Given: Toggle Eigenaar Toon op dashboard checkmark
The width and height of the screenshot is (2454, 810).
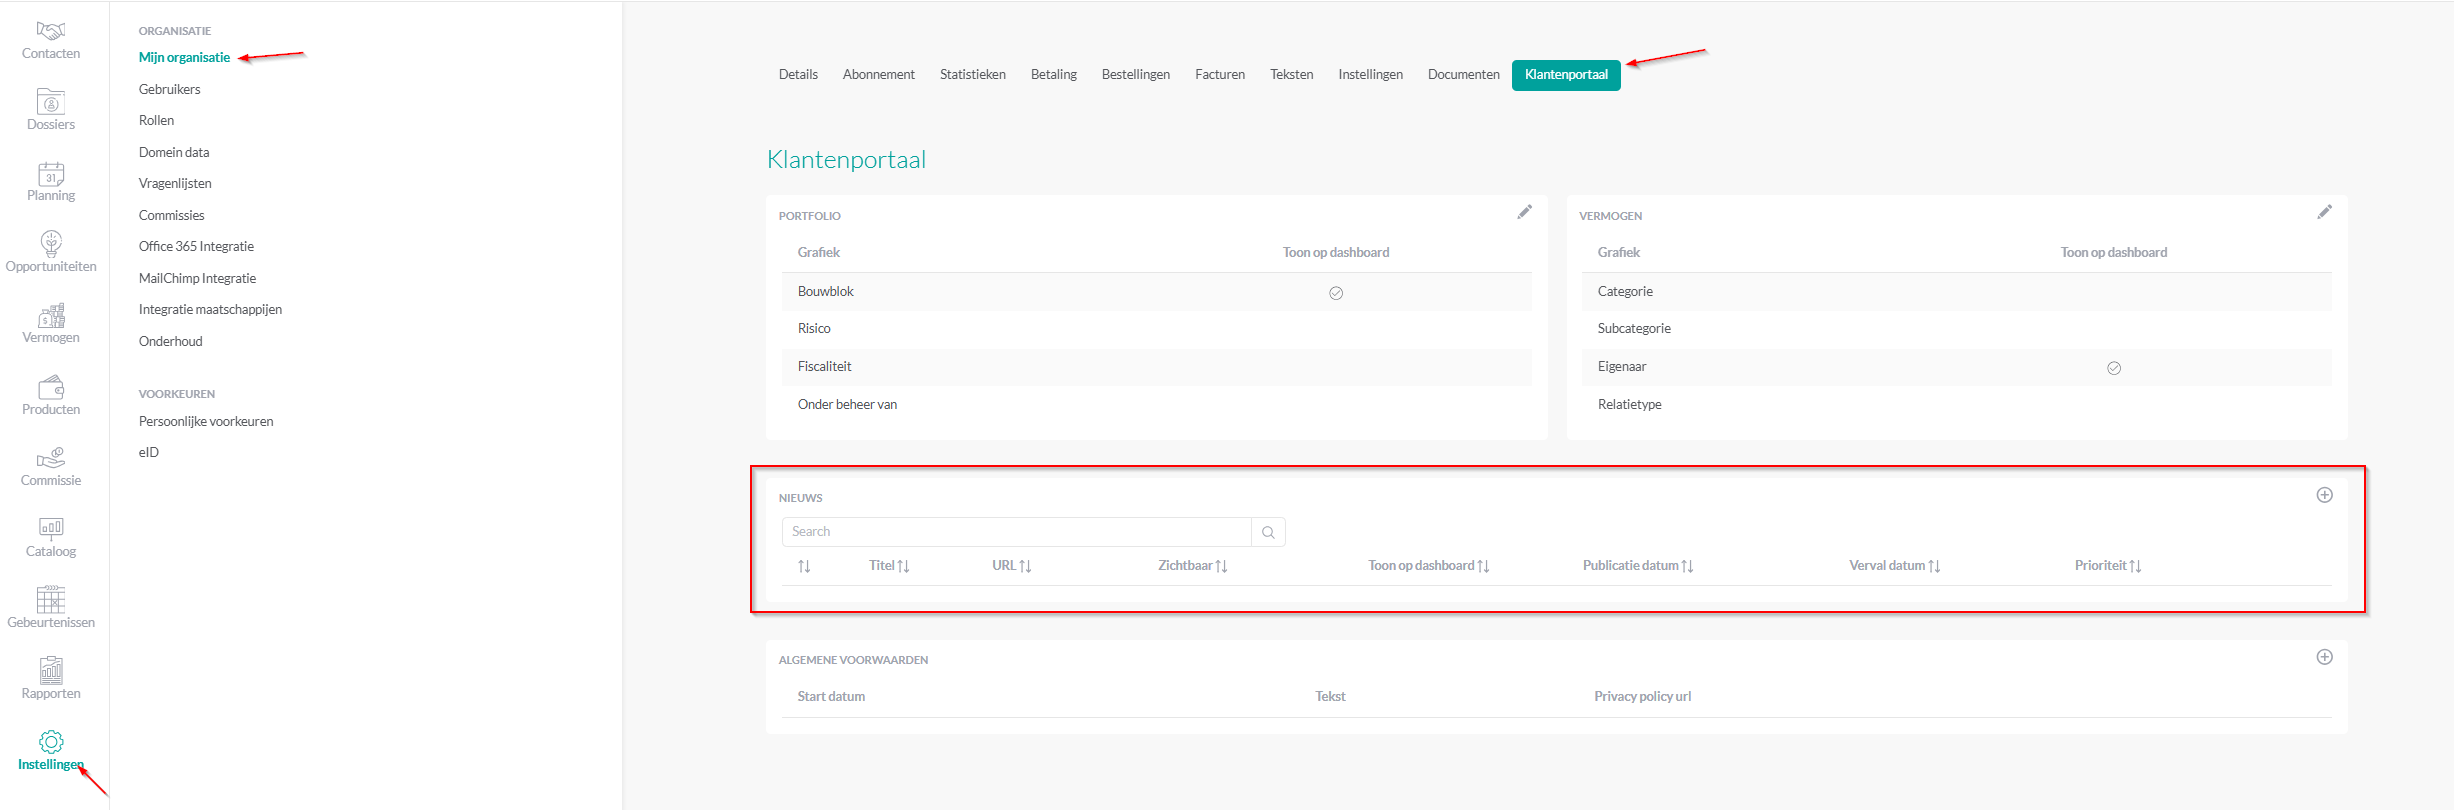Looking at the screenshot, I should (x=2114, y=368).
